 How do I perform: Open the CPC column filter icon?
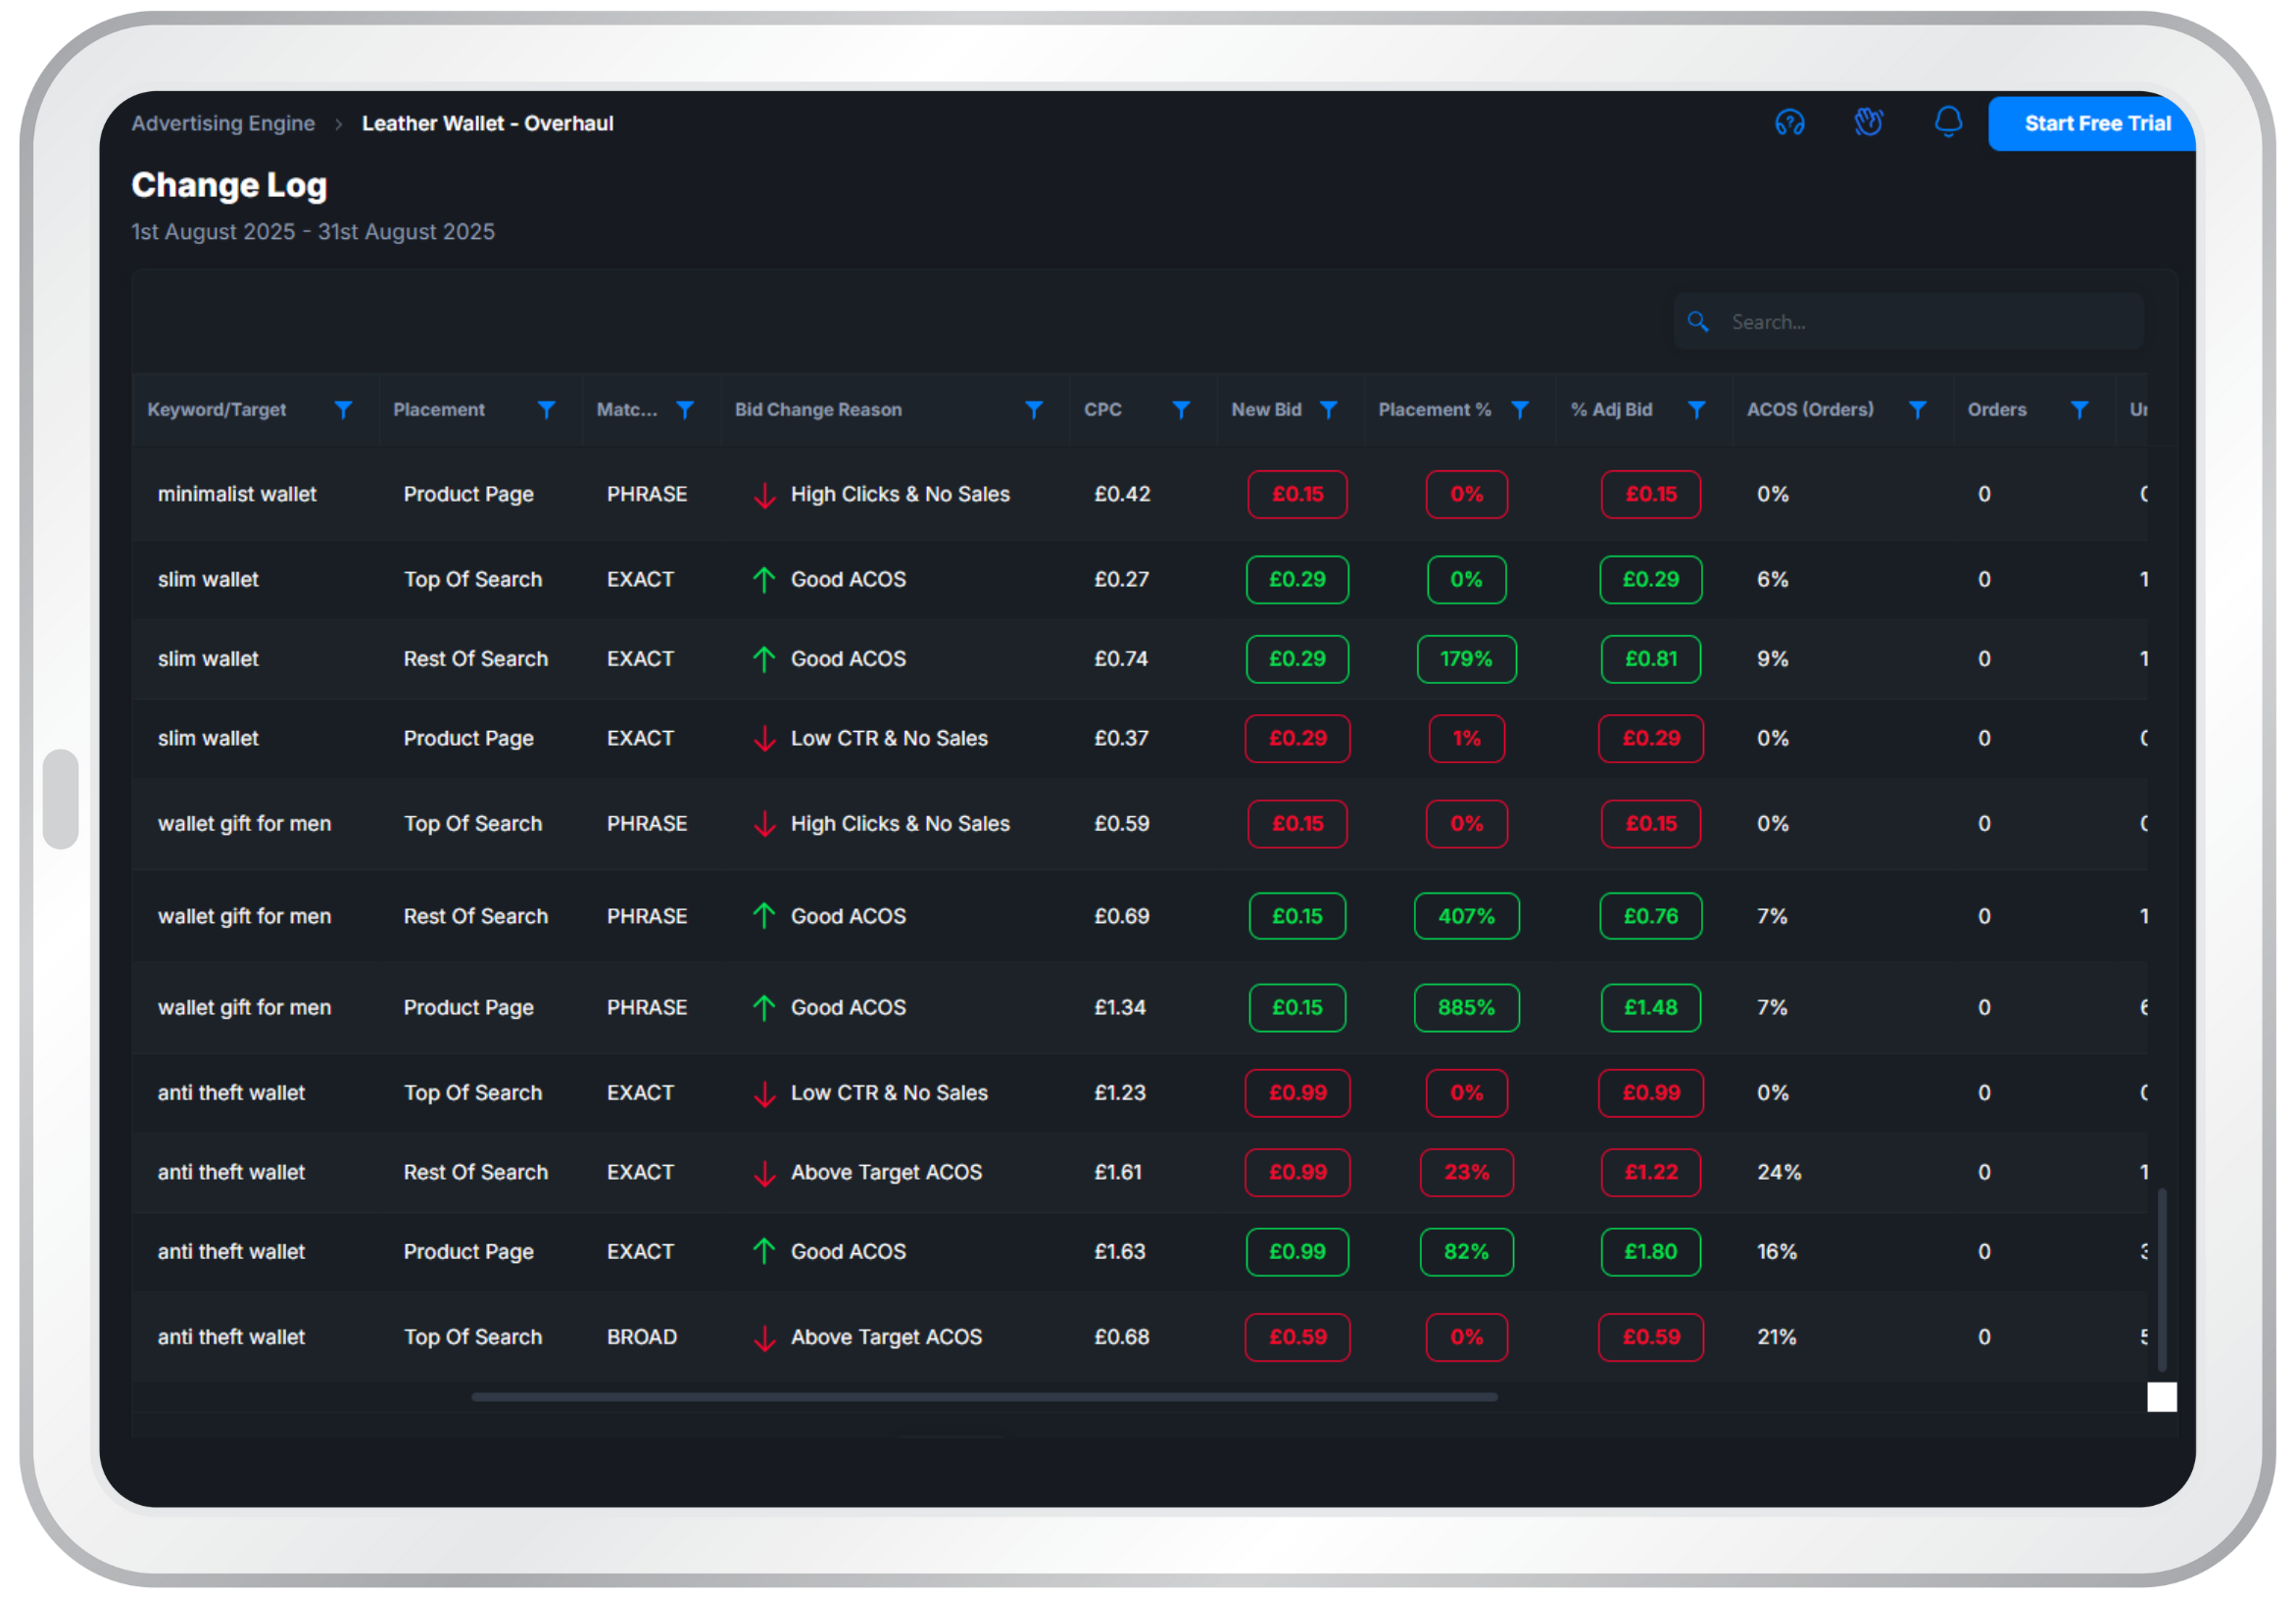point(1181,410)
